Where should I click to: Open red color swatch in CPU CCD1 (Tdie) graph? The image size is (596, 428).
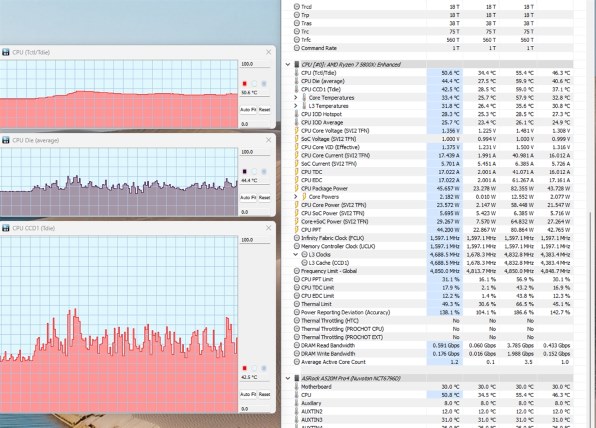[x=244, y=368]
